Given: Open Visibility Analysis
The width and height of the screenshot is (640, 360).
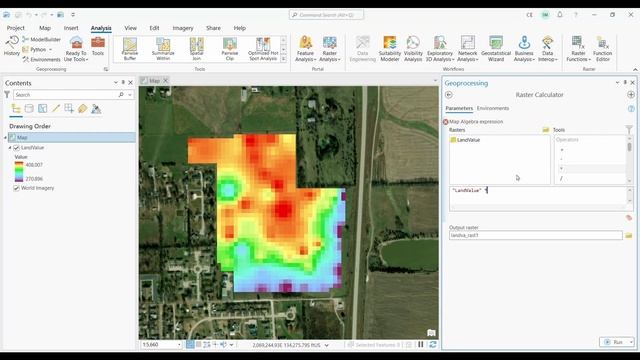Looking at the screenshot, I should [413, 49].
